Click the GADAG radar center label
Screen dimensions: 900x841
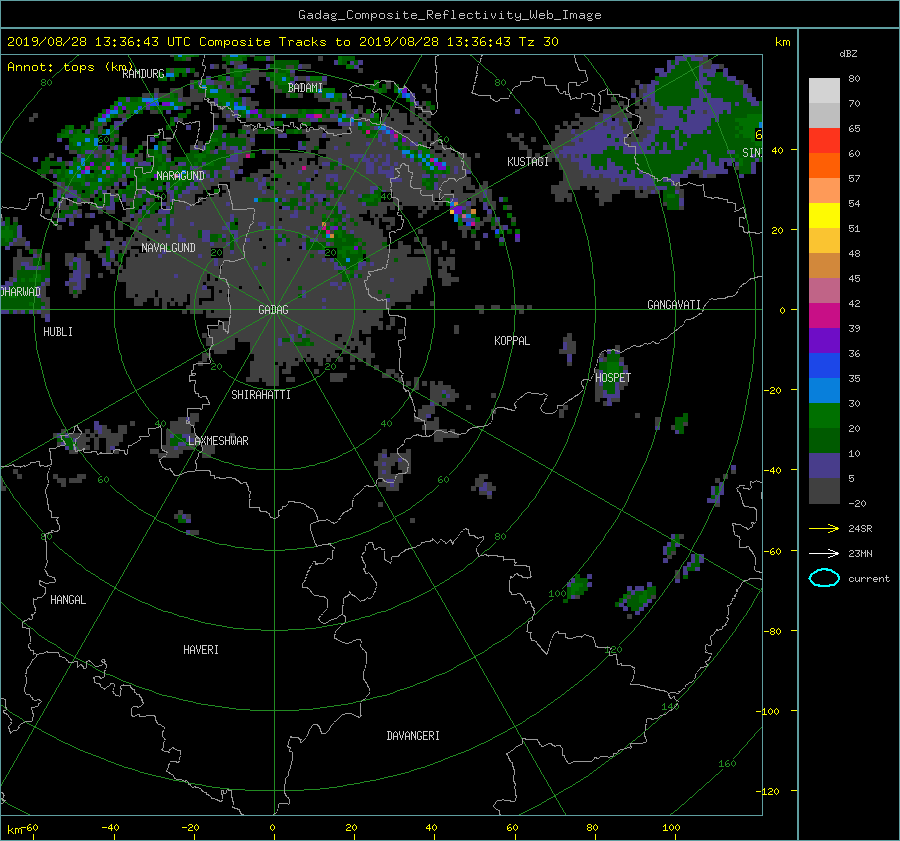[x=273, y=310]
